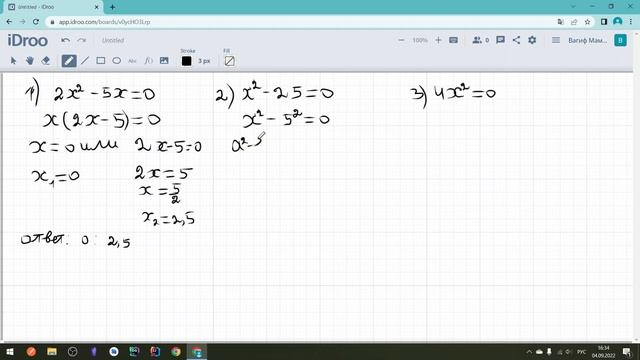Open the Chrome three-dot menu

tap(631, 22)
